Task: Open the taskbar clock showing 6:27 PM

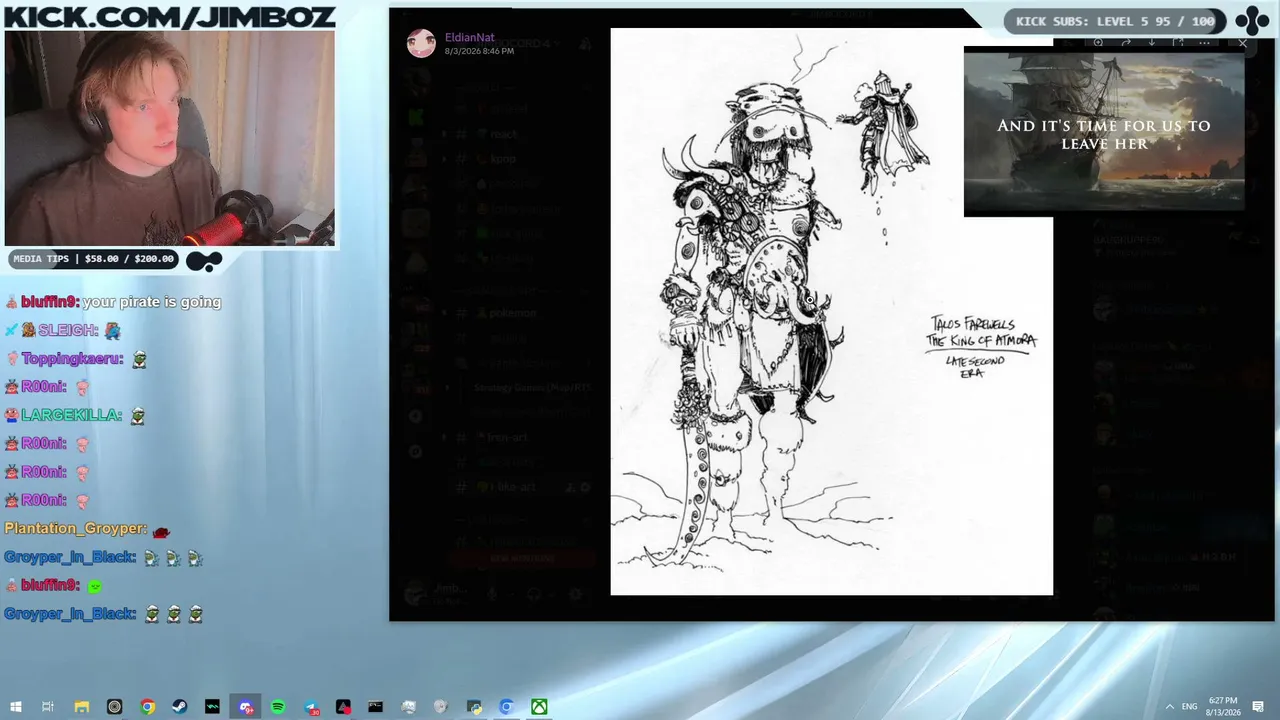Action: [x=1223, y=707]
